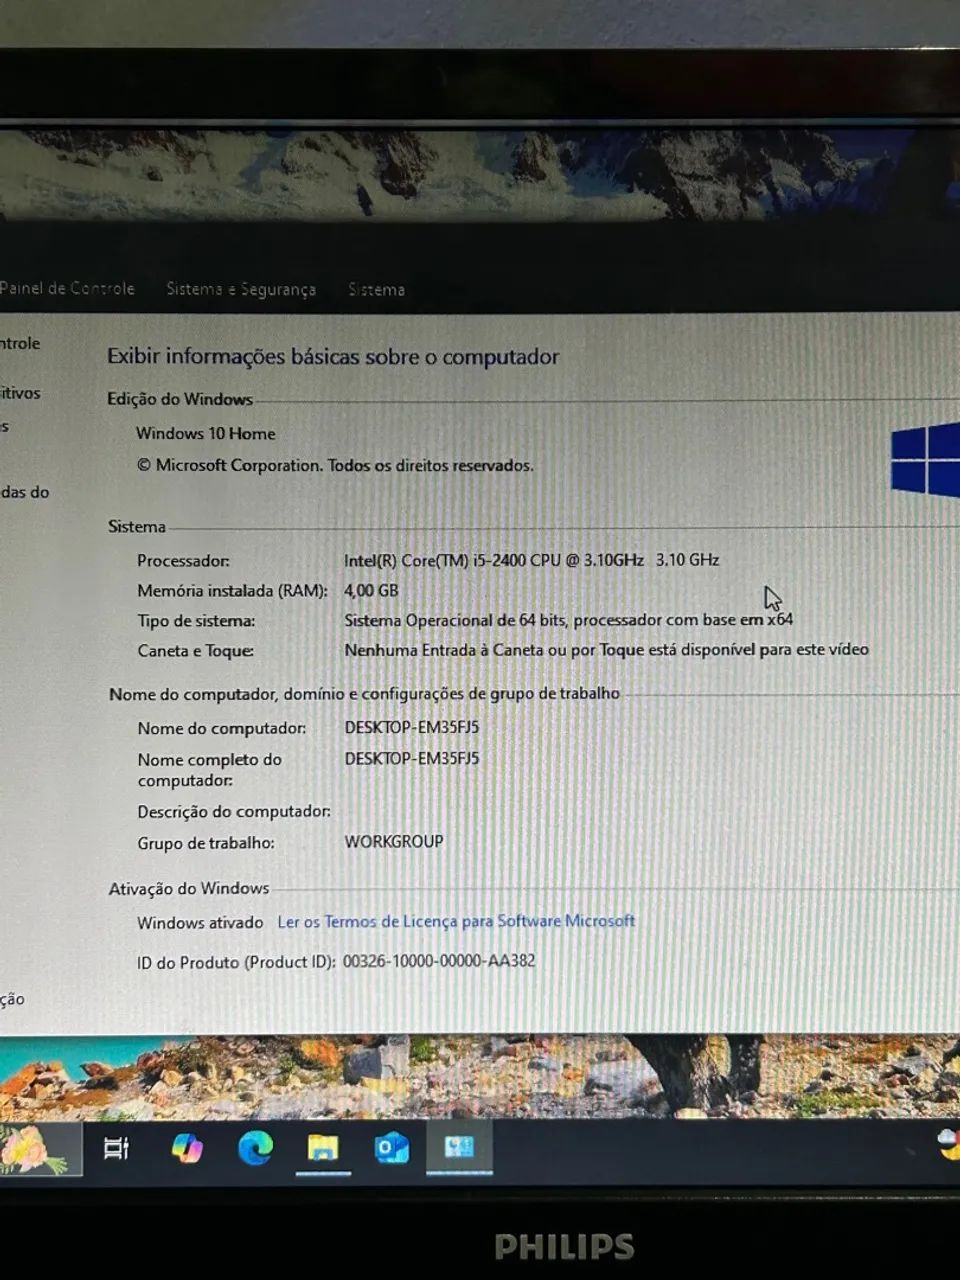Click the Descrição do computador: label
The image size is (960, 1280).
(x=234, y=811)
